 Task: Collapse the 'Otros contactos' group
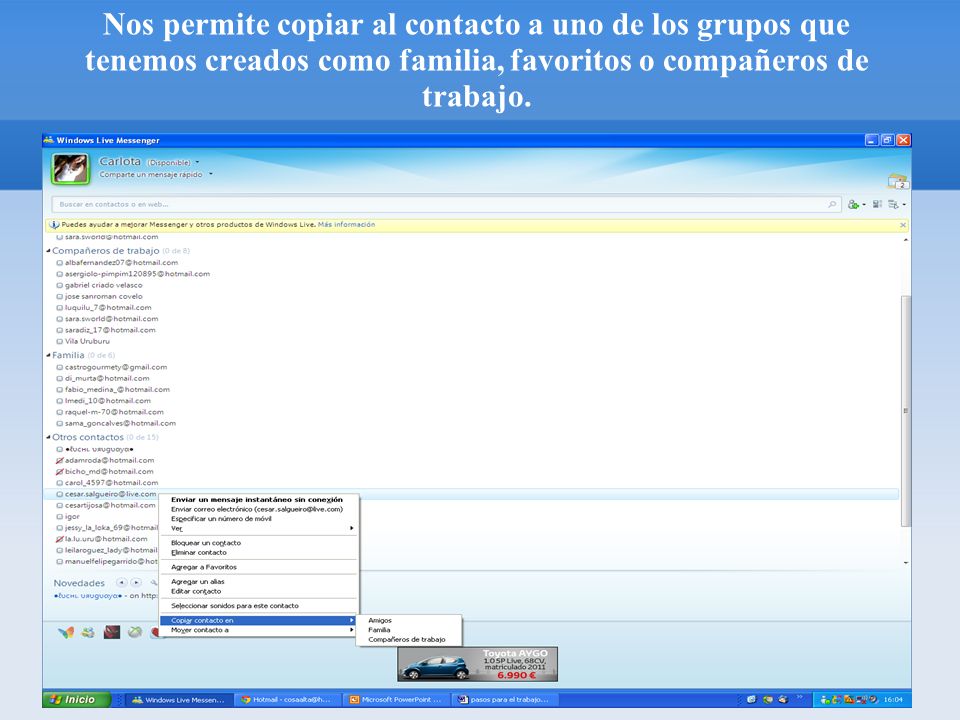tap(48, 437)
